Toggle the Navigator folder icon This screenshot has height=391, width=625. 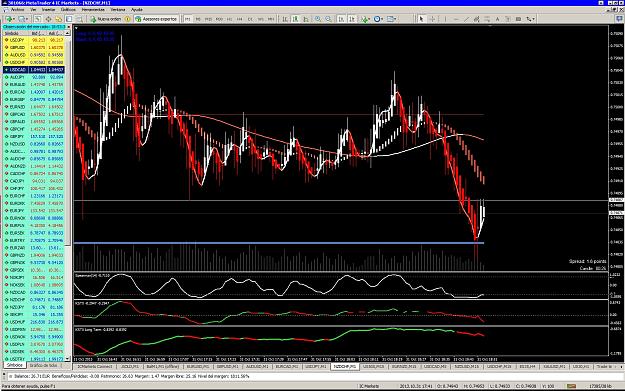point(59,19)
